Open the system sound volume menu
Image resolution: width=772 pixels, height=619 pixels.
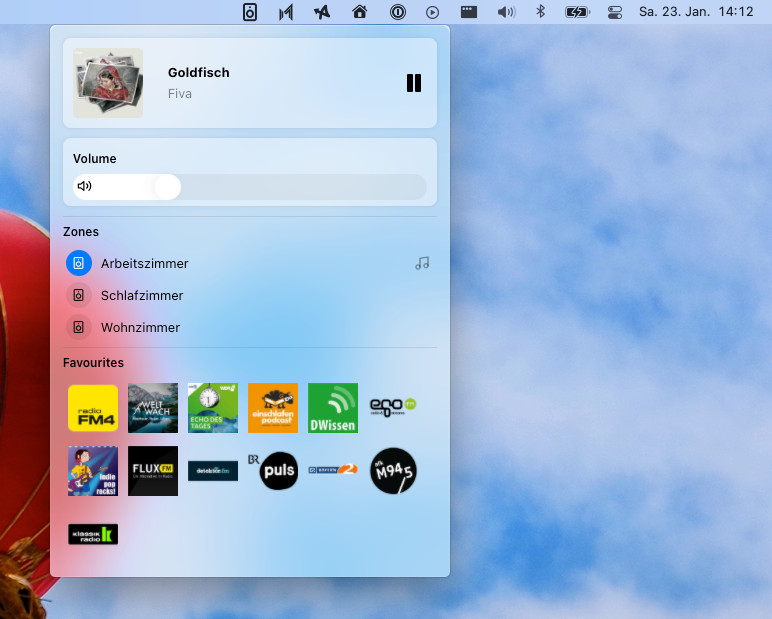coord(506,12)
